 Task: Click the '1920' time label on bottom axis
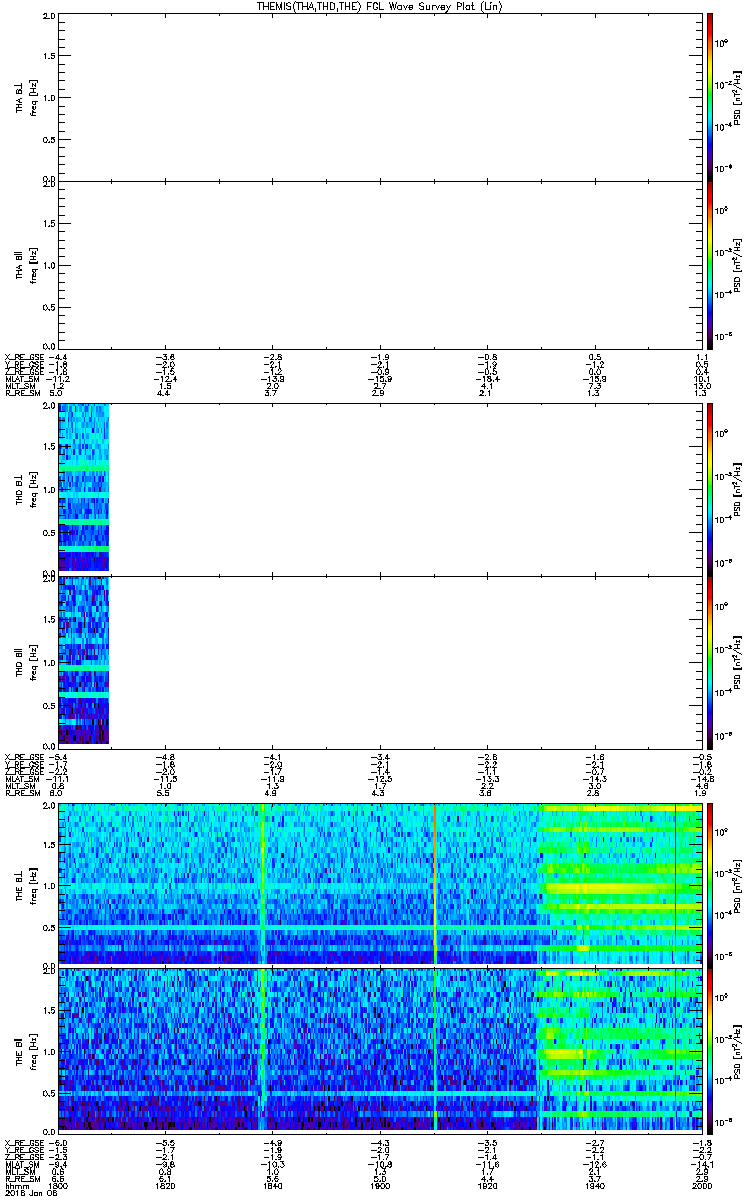486,1185
